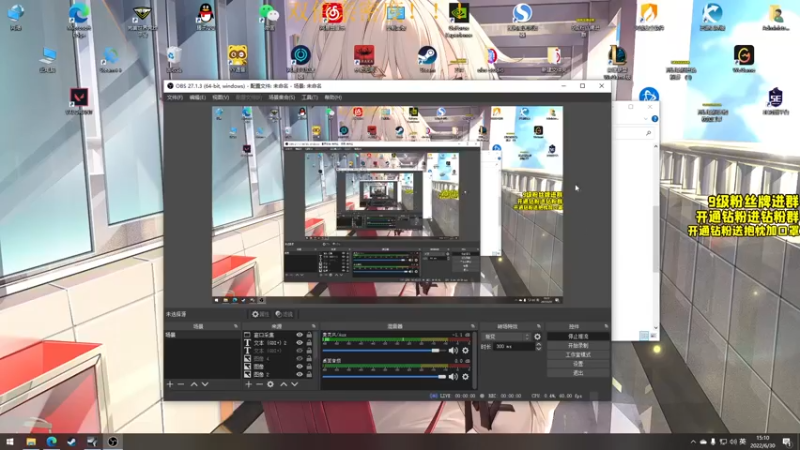Click 停止推流 to stop streaming
The width and height of the screenshot is (800, 450).
point(578,336)
